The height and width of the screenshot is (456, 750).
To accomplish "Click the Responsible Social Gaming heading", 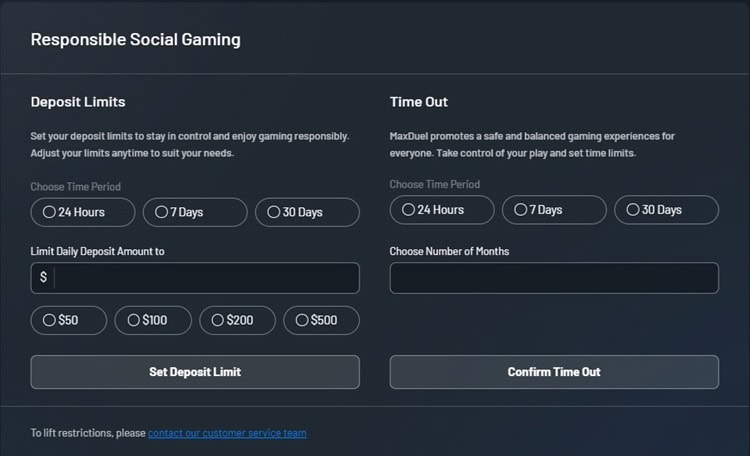I will pyautogui.click(x=135, y=40).
